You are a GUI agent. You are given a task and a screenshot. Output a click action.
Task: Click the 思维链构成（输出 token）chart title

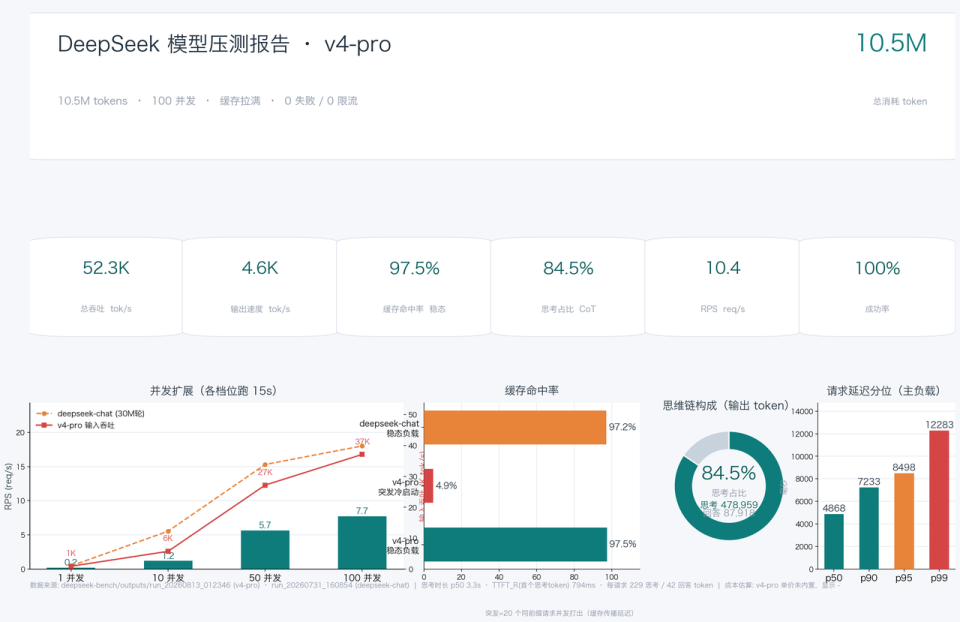click(726, 405)
